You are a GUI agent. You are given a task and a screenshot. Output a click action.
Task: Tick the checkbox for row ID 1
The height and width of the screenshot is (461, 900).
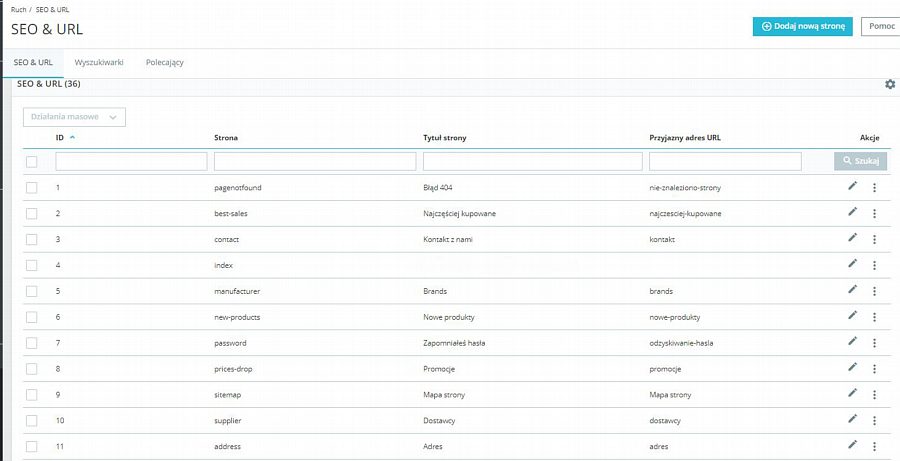click(x=32, y=187)
